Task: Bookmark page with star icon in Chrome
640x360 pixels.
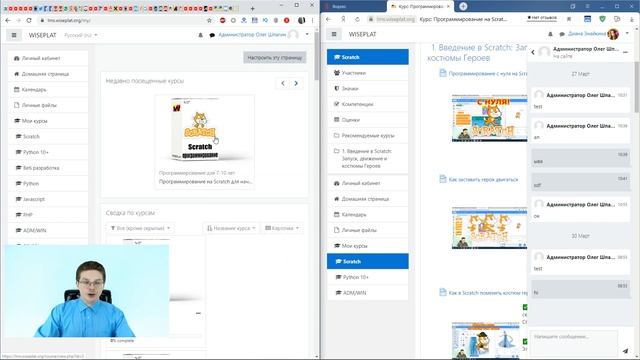Action: [x=209, y=20]
